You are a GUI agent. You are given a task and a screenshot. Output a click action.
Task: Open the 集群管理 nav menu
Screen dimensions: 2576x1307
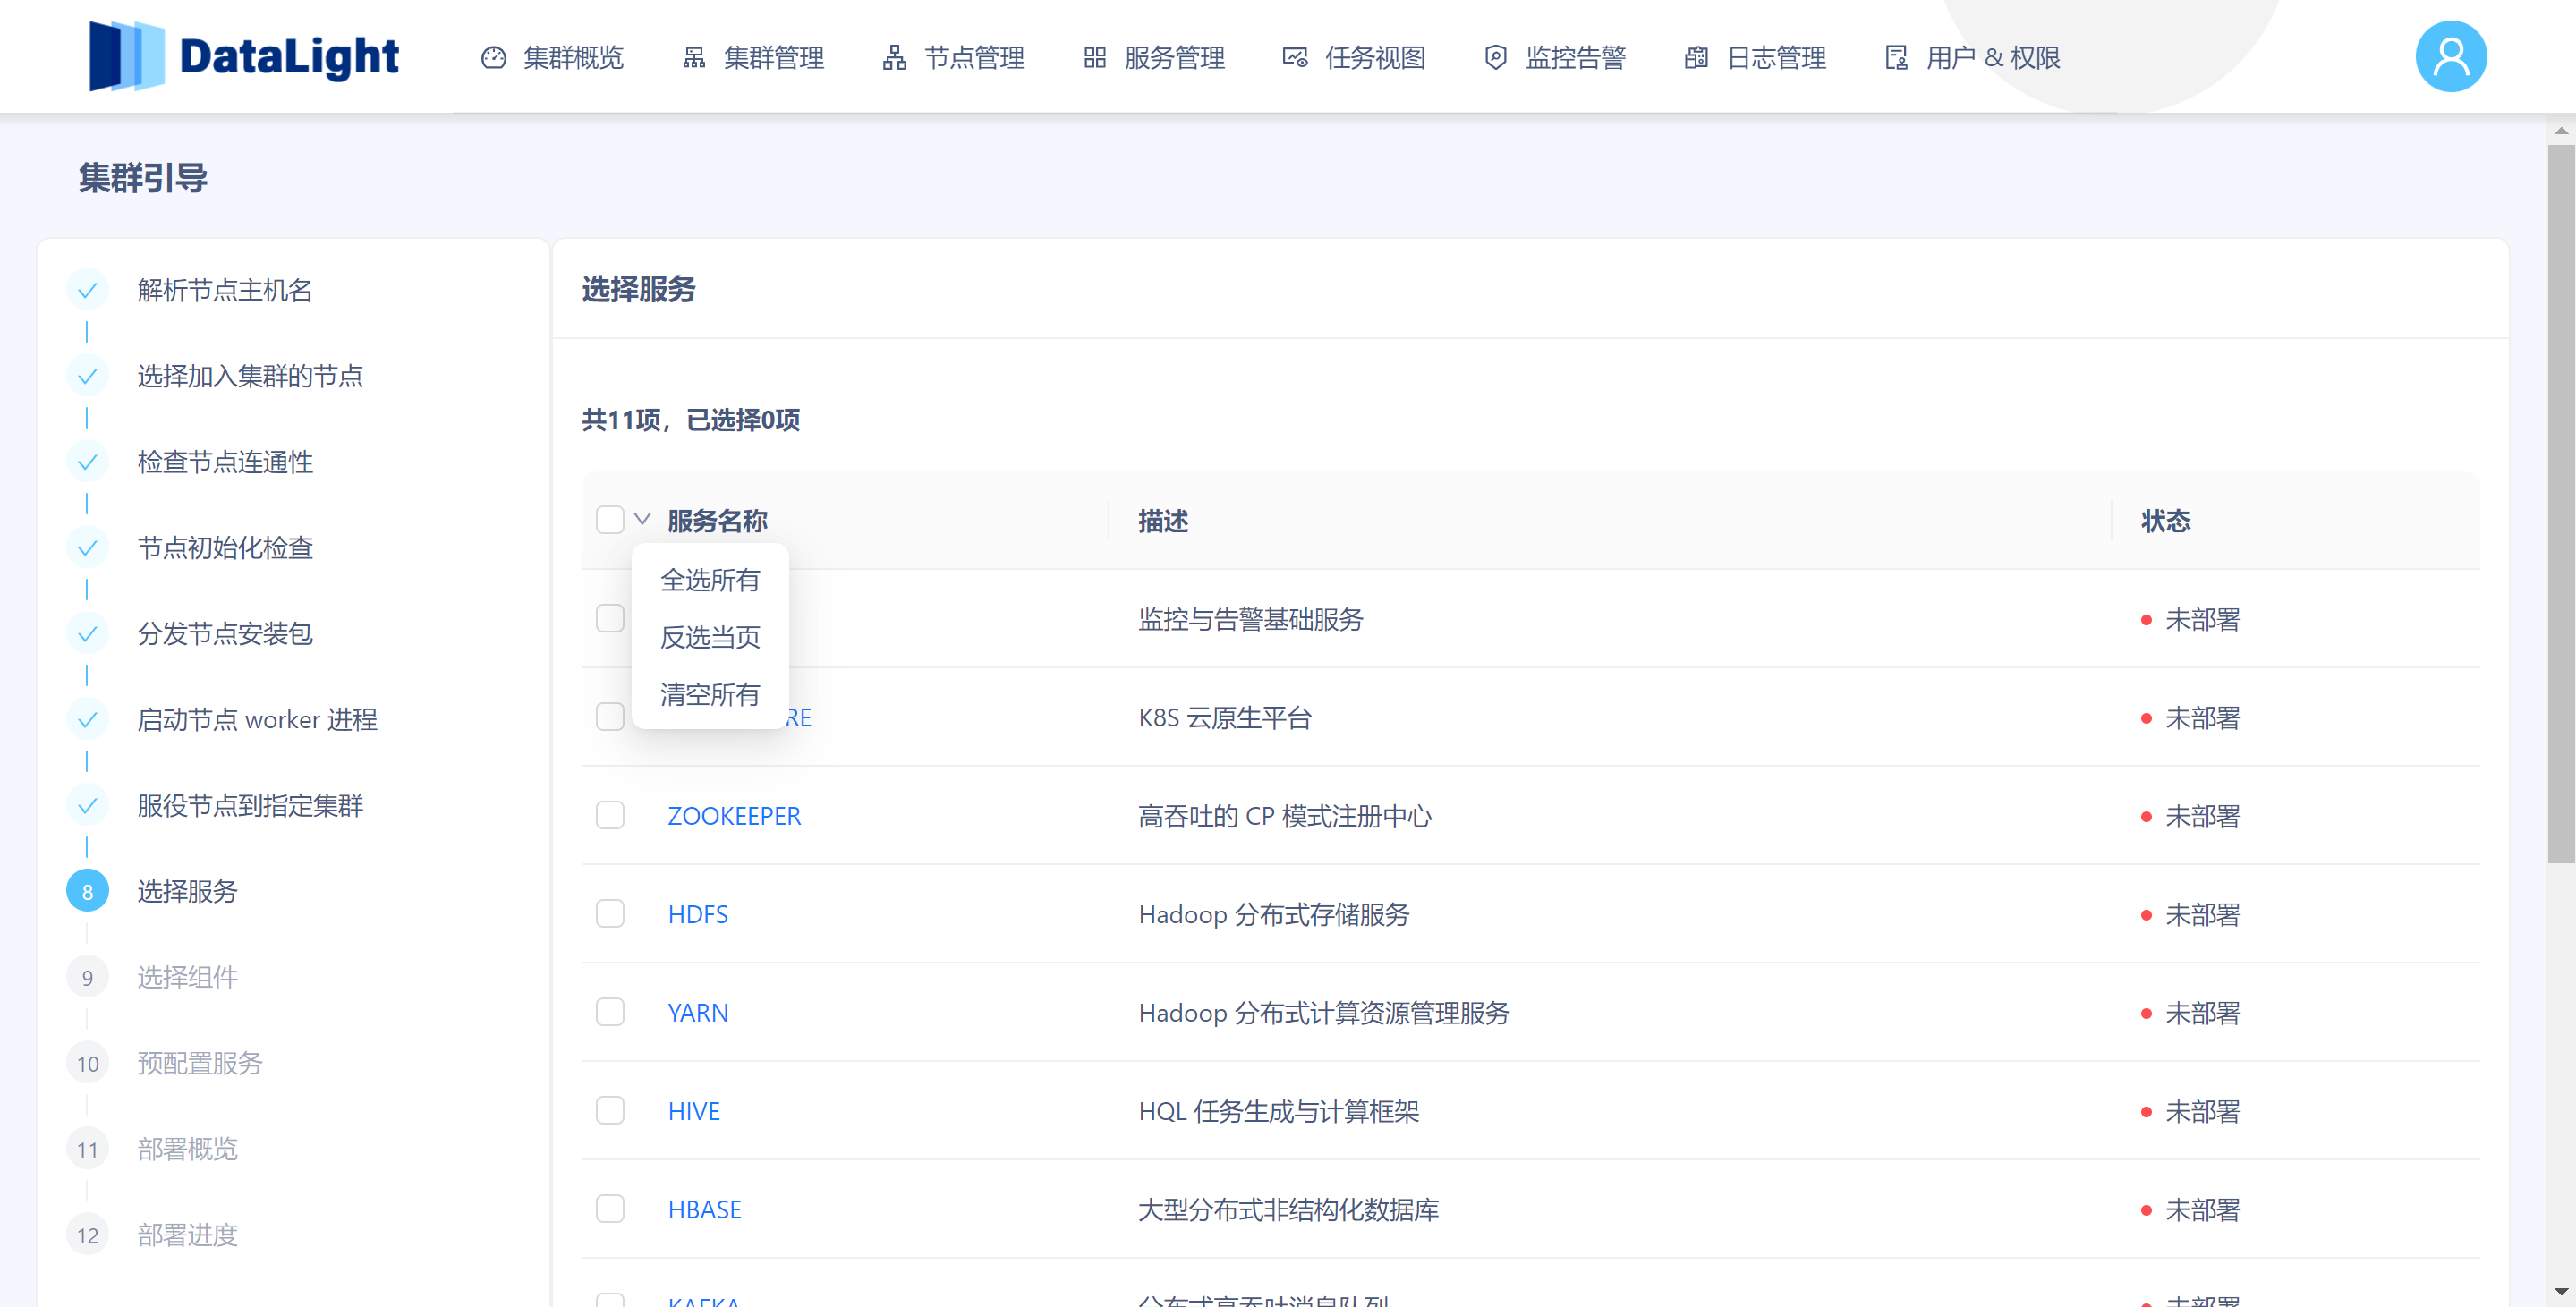(x=753, y=58)
